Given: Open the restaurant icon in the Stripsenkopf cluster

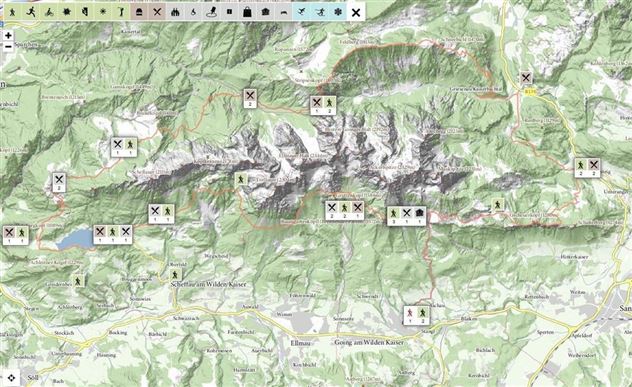Looking at the screenshot, I should pyautogui.click(x=317, y=102).
